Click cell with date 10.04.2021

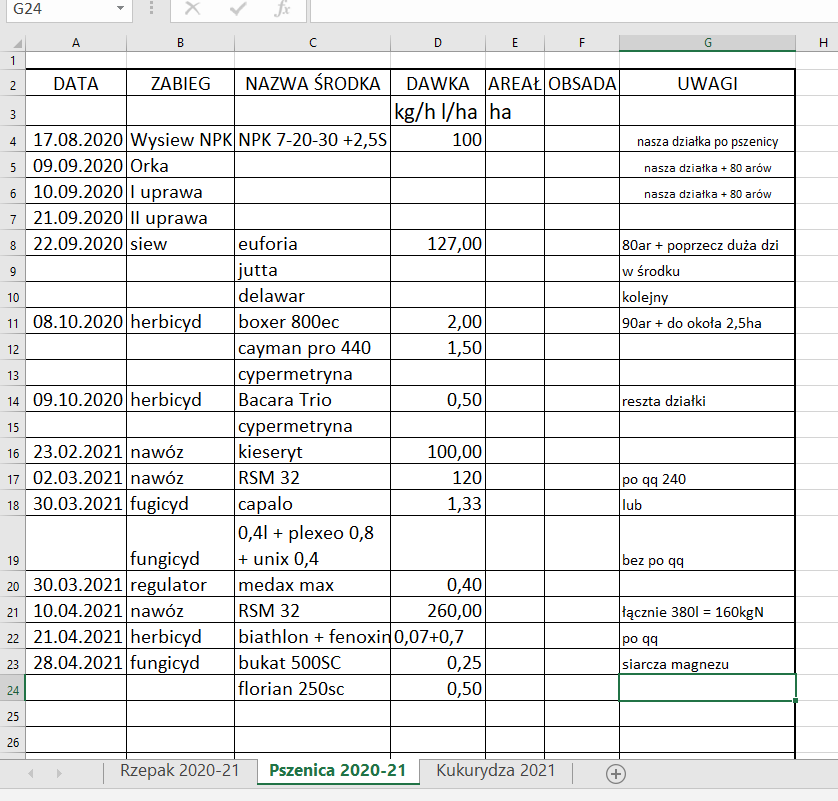tap(76, 610)
